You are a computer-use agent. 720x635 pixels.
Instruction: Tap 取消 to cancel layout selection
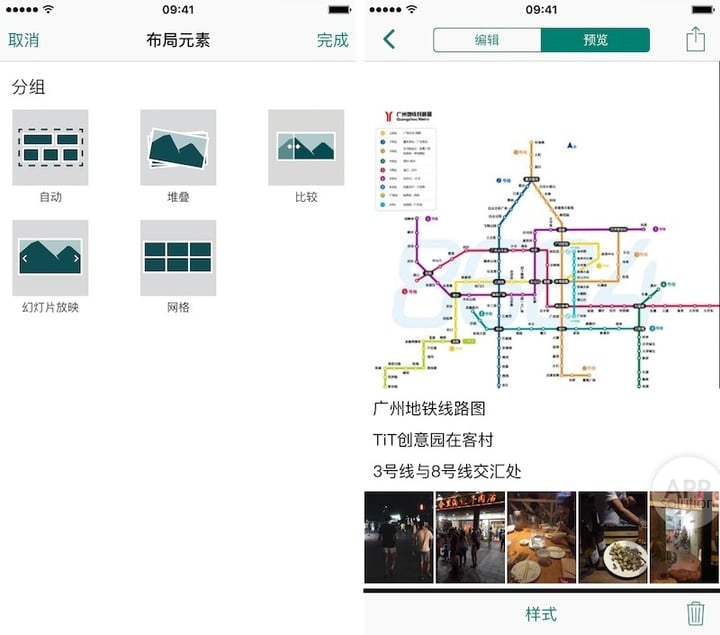pyautogui.click(x=24, y=40)
